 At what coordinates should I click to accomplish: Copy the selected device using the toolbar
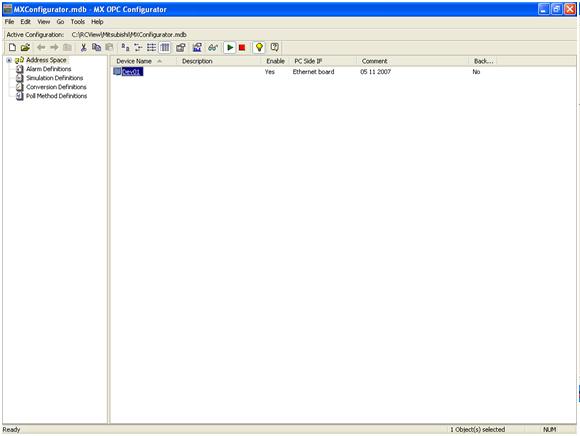tap(97, 47)
